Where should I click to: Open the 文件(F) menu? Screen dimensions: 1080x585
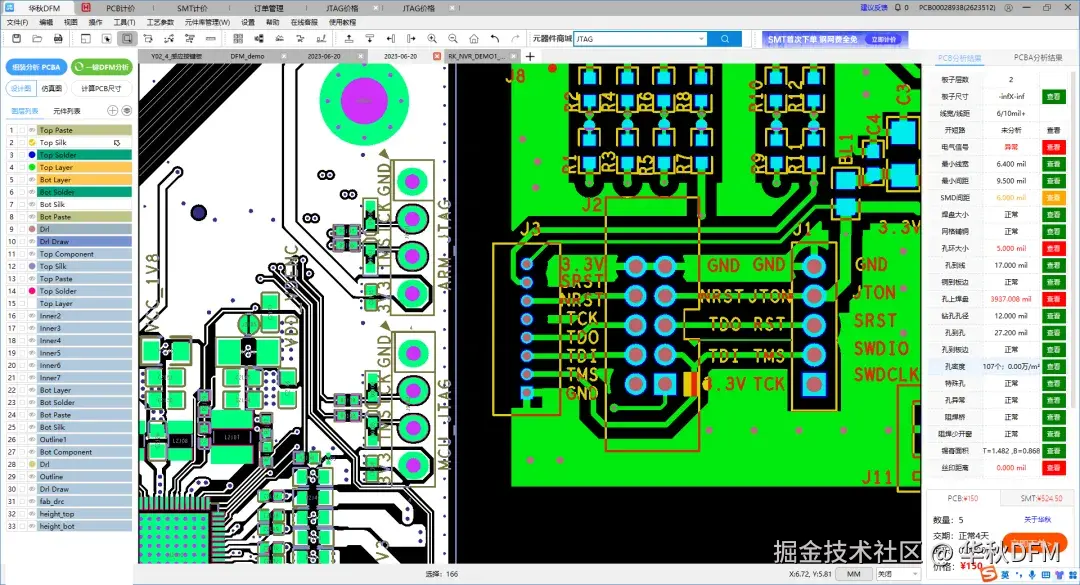[x=17, y=23]
